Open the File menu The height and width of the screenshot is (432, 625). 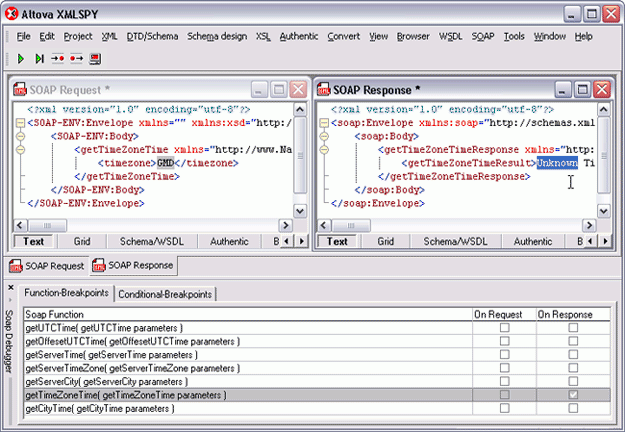coord(24,36)
